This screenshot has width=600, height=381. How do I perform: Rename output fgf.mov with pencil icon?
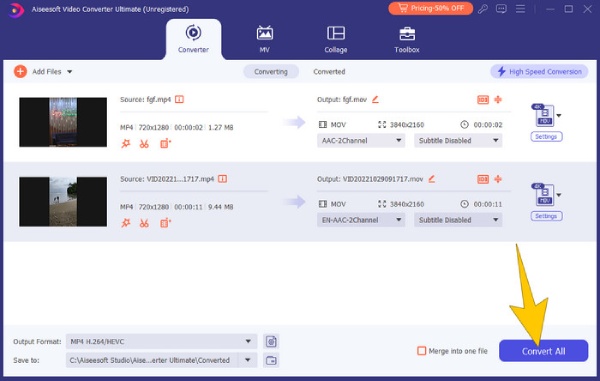[375, 99]
